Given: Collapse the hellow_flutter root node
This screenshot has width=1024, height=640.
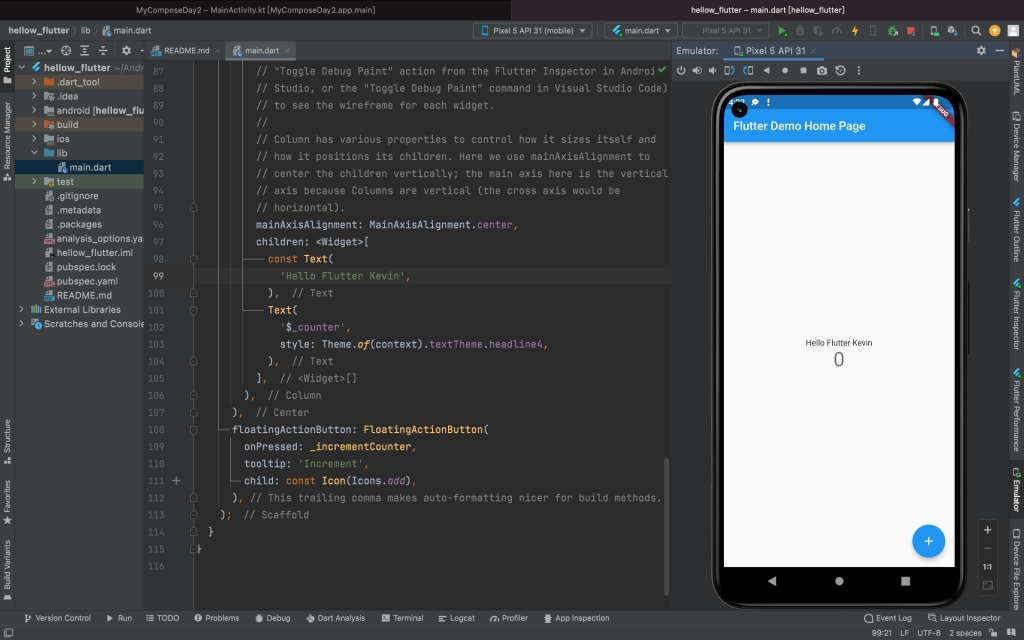Looking at the screenshot, I should [22, 67].
